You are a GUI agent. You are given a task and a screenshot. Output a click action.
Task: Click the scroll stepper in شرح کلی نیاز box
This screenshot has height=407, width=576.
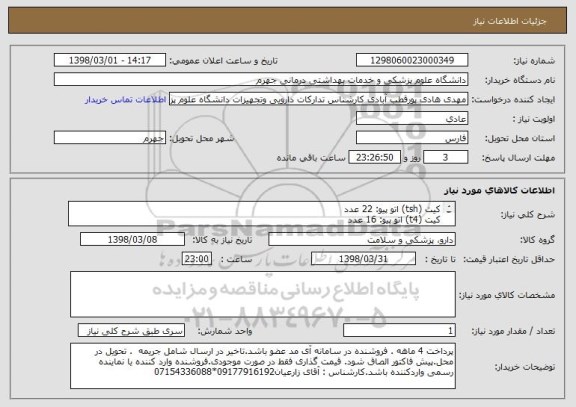pos(449,209)
